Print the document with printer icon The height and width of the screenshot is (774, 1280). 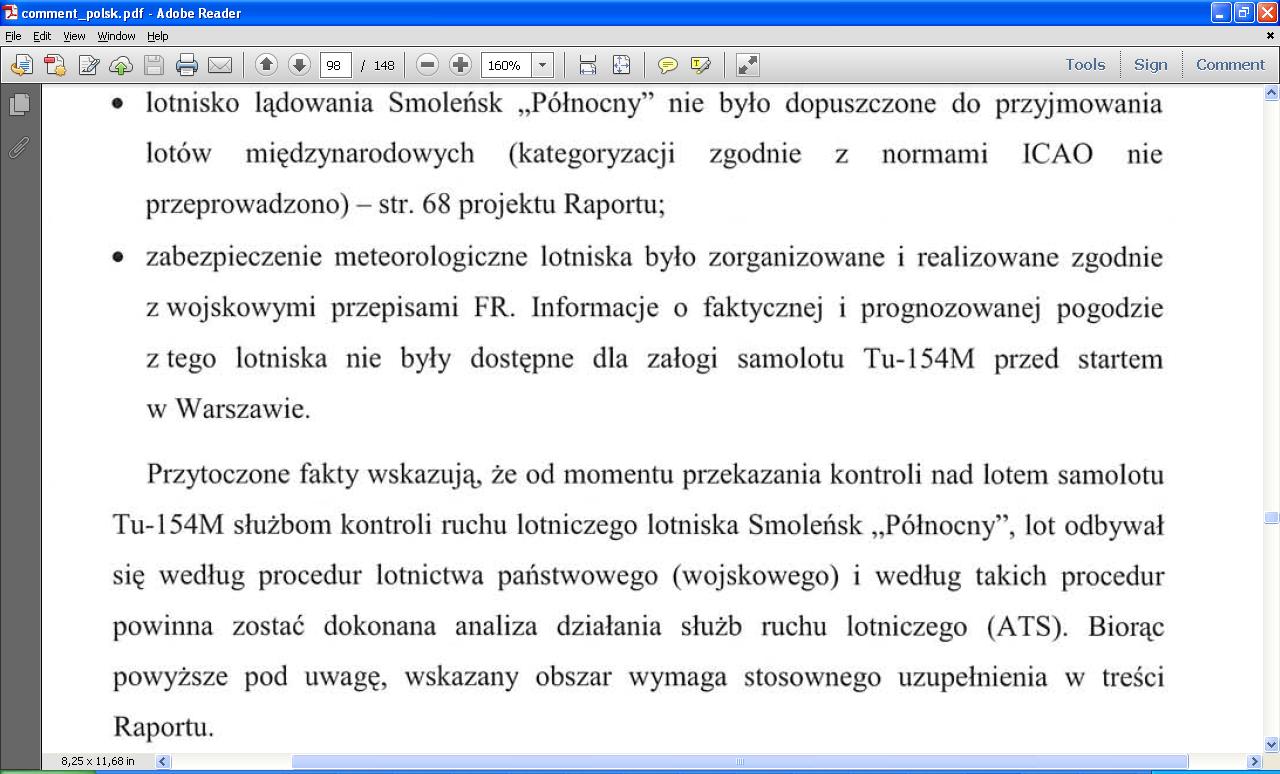point(187,65)
